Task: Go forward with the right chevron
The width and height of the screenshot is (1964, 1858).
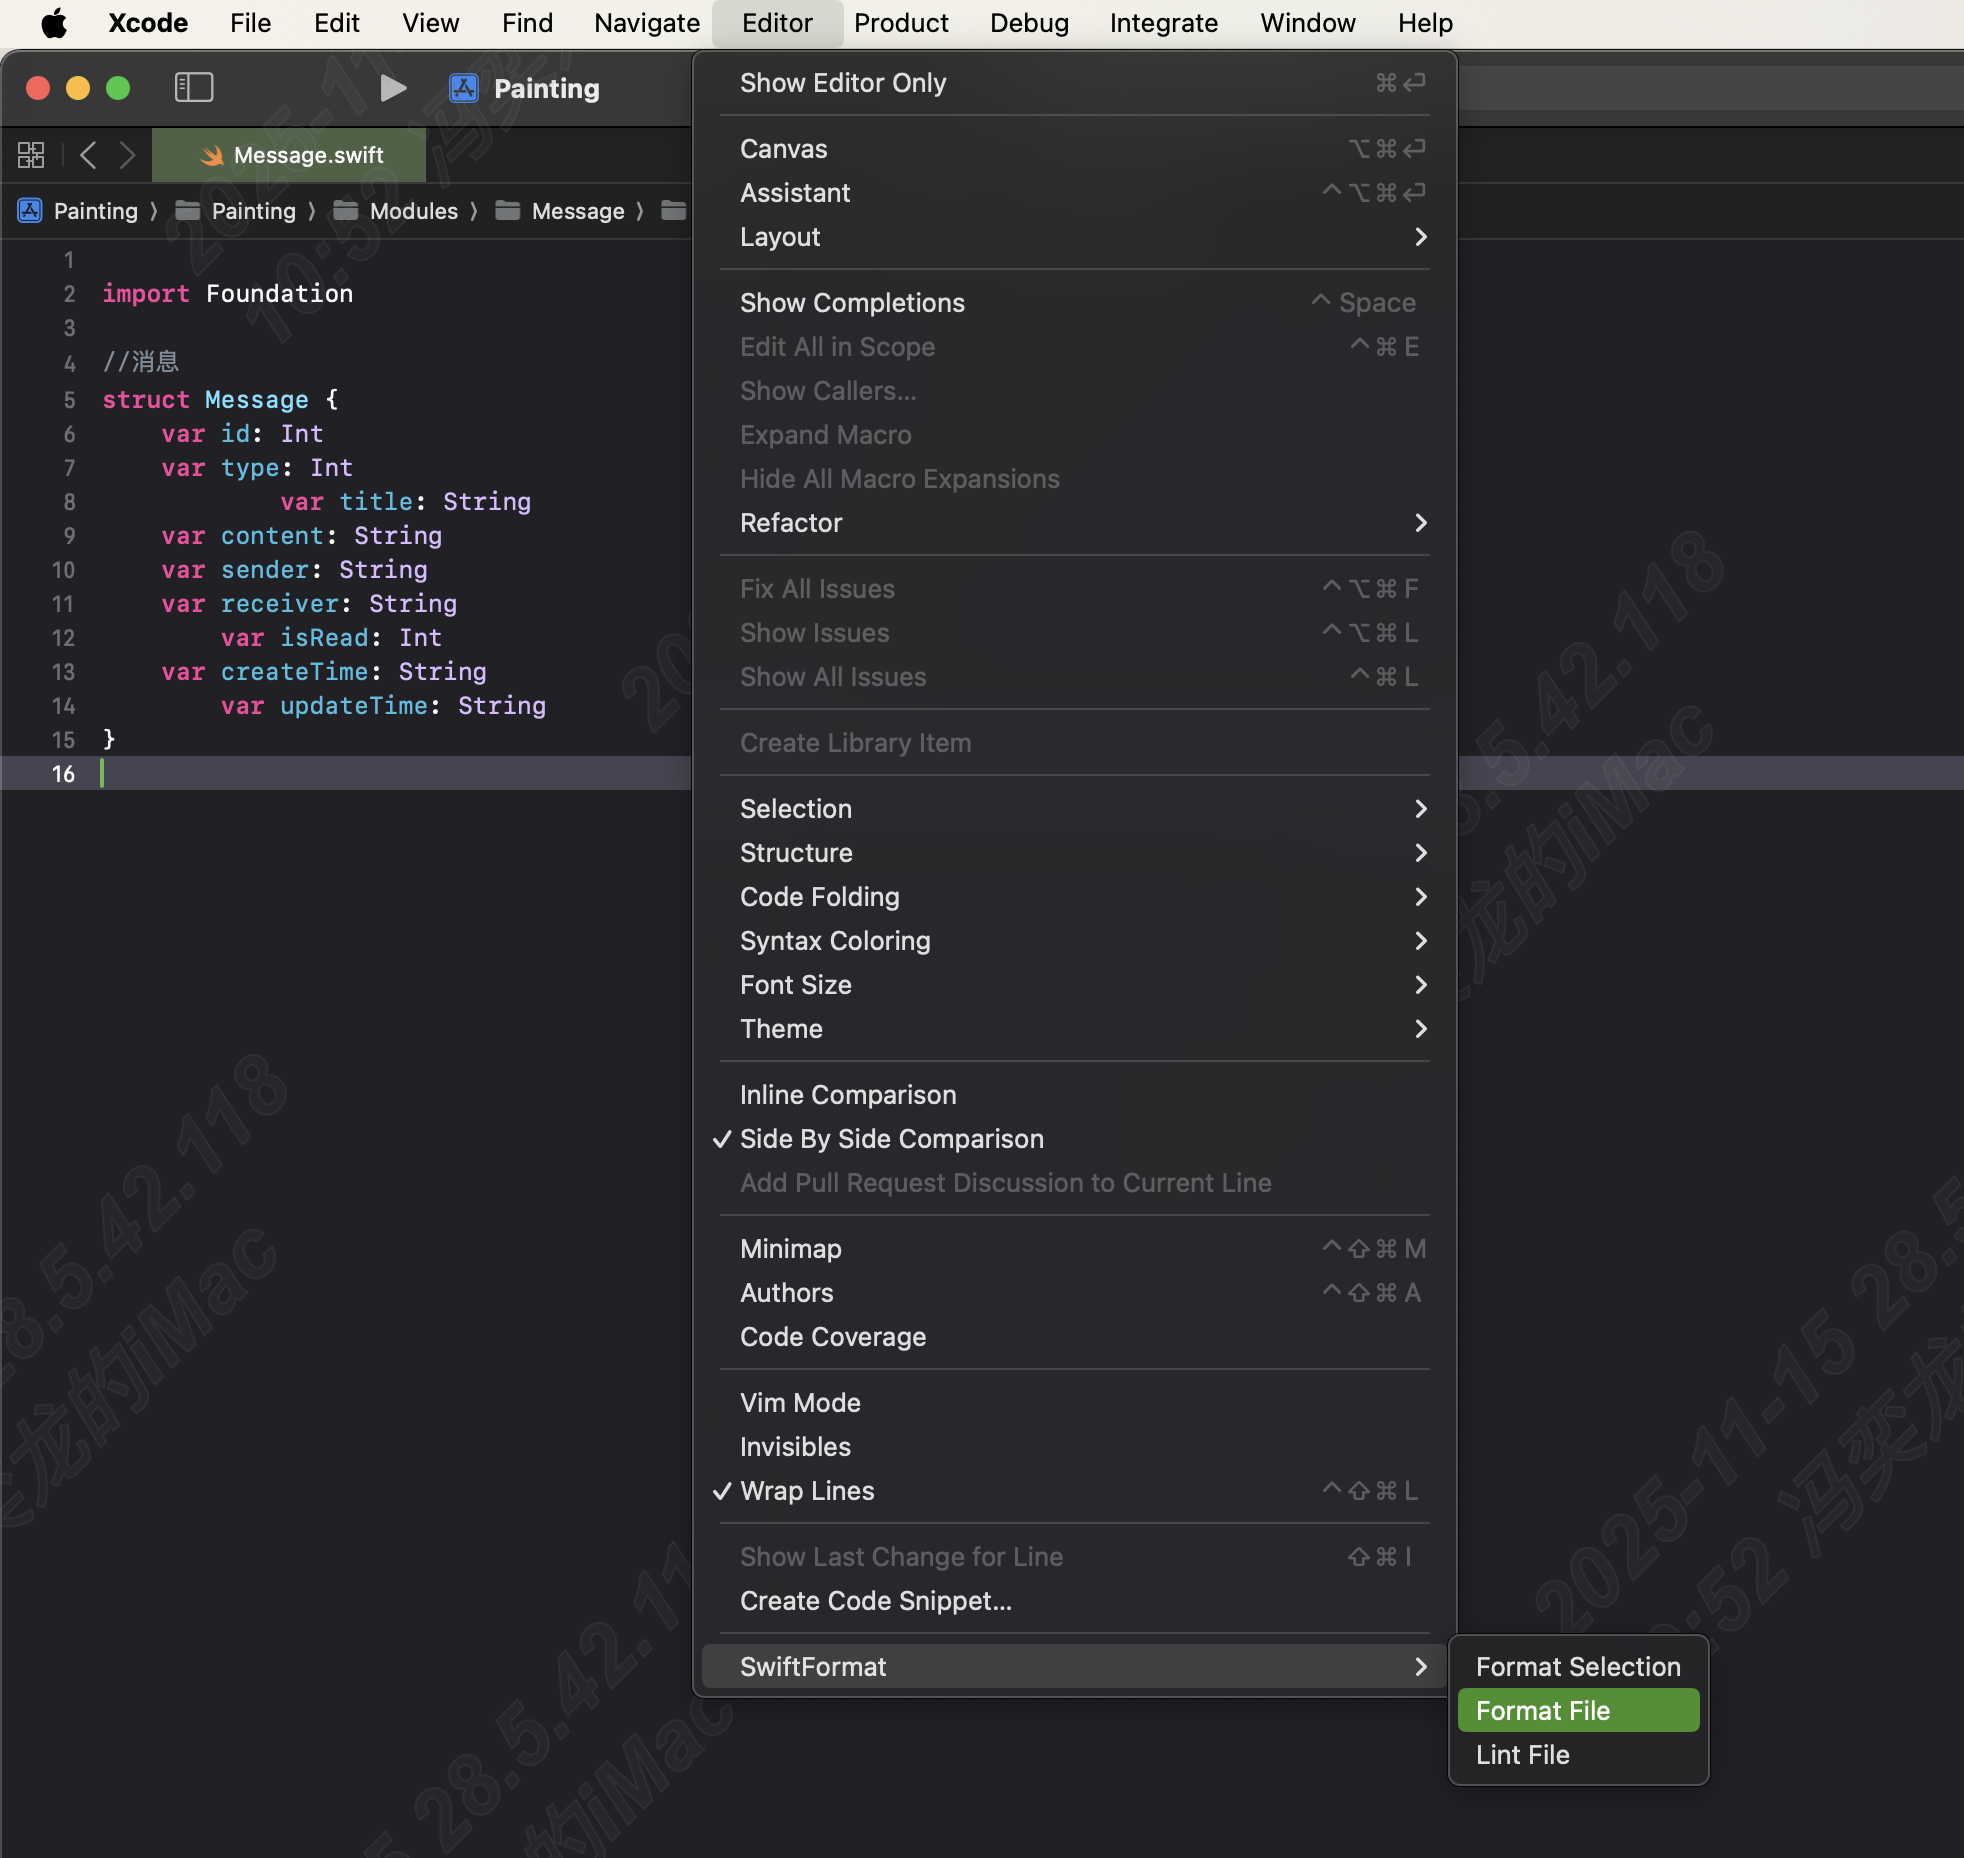Action: click(x=127, y=155)
